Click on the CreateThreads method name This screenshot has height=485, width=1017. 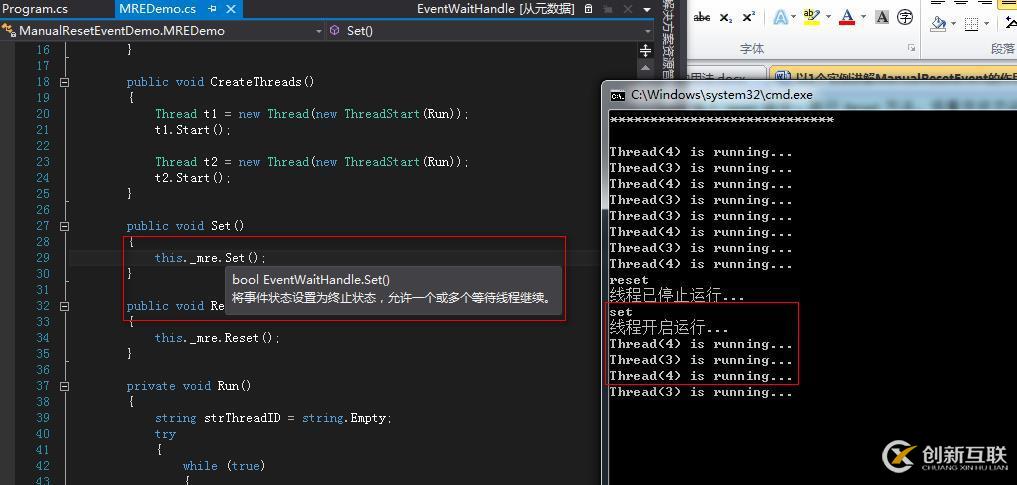click(256, 82)
